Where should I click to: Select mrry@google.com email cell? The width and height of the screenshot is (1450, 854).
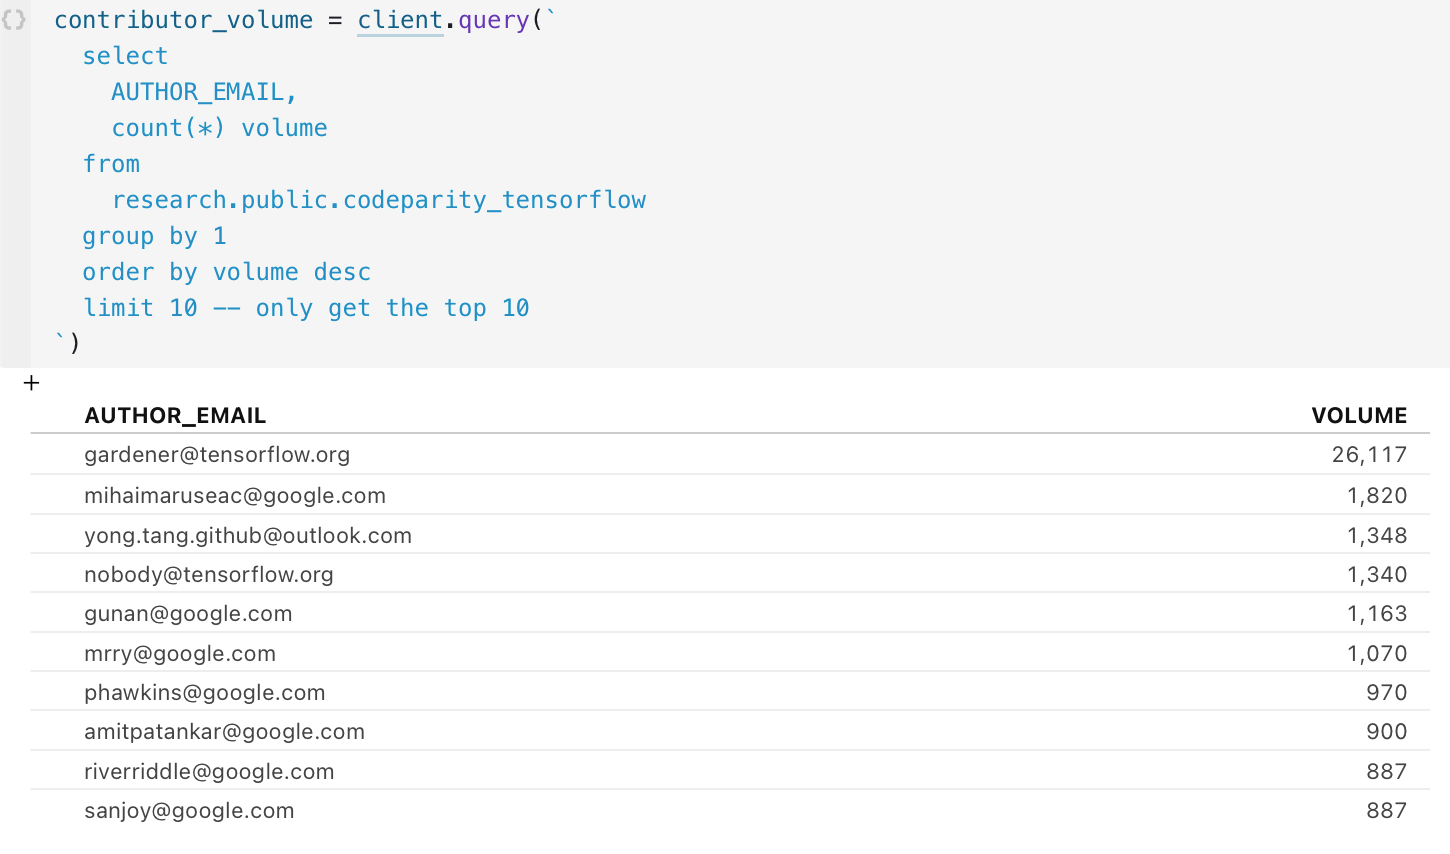[x=180, y=653]
